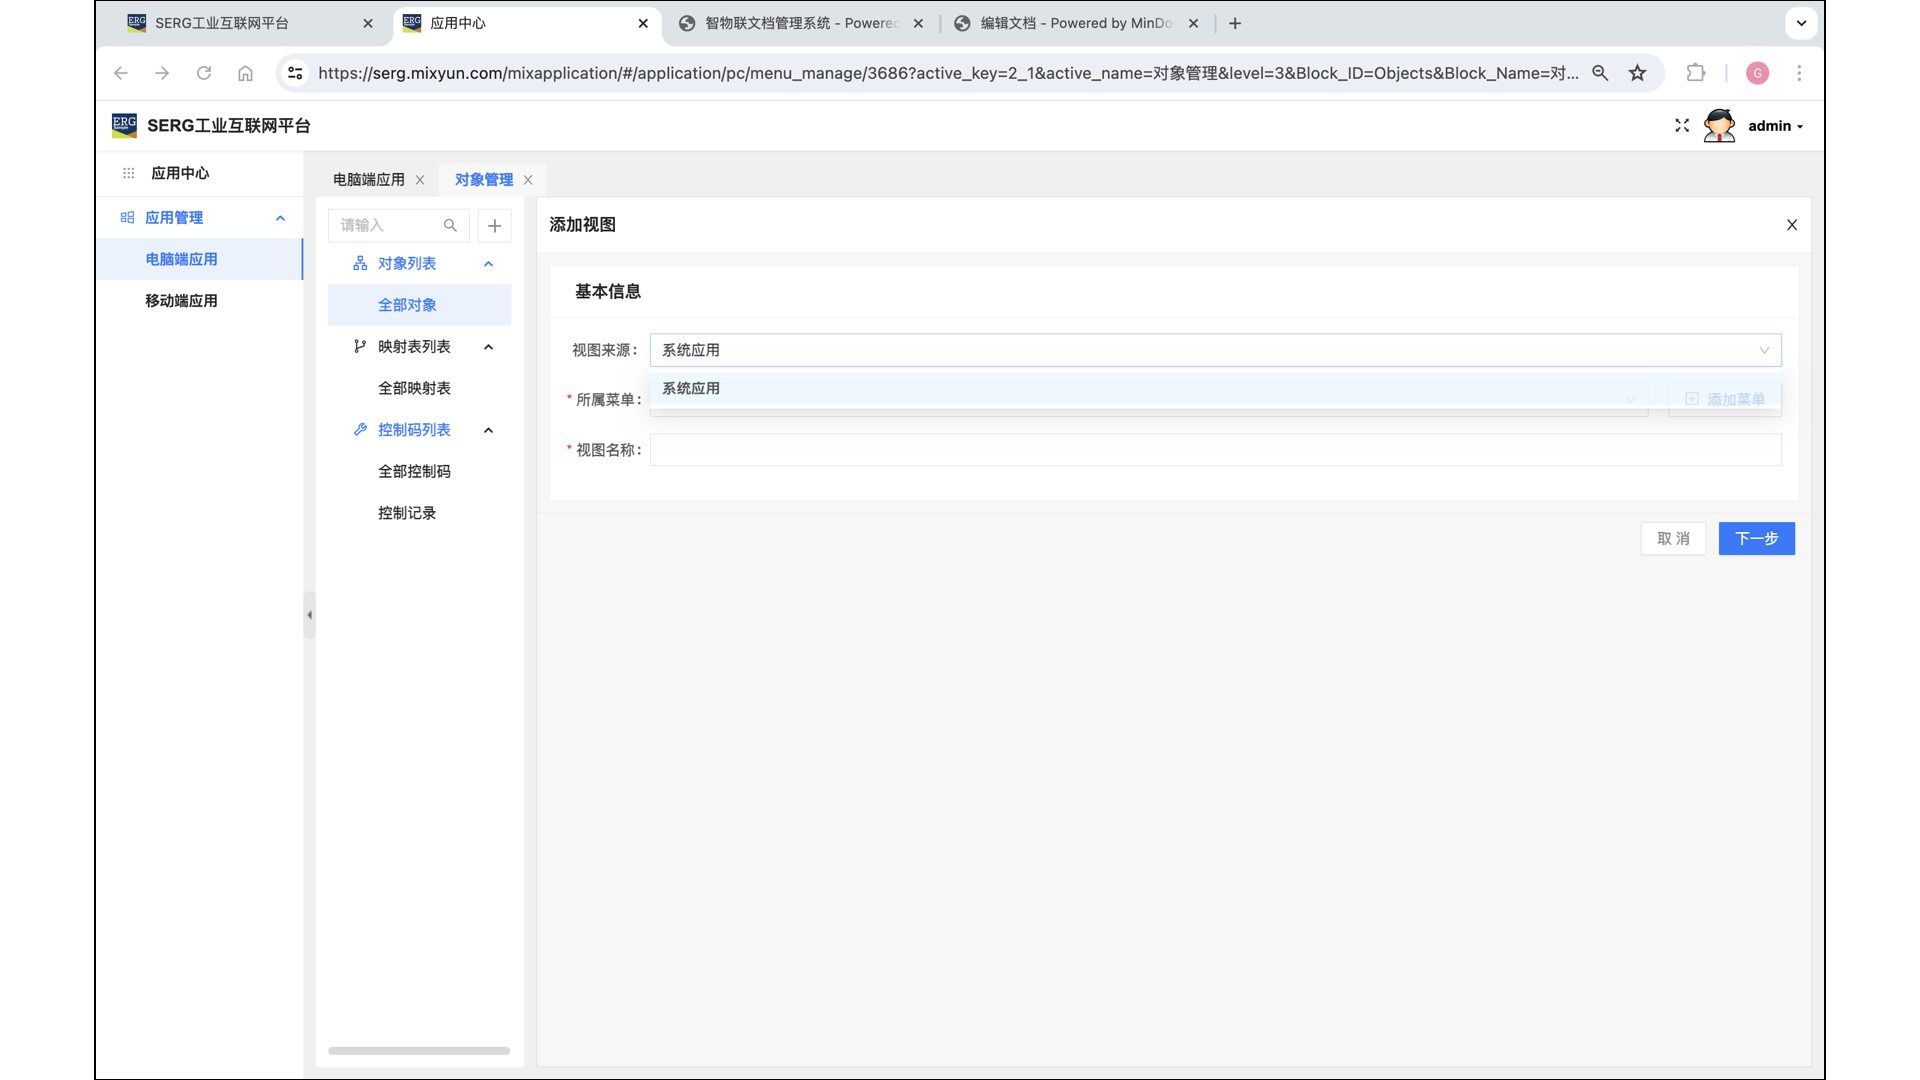Viewport: 1920px width, 1080px height.
Task: Click the admin user avatar
Action: point(1719,126)
